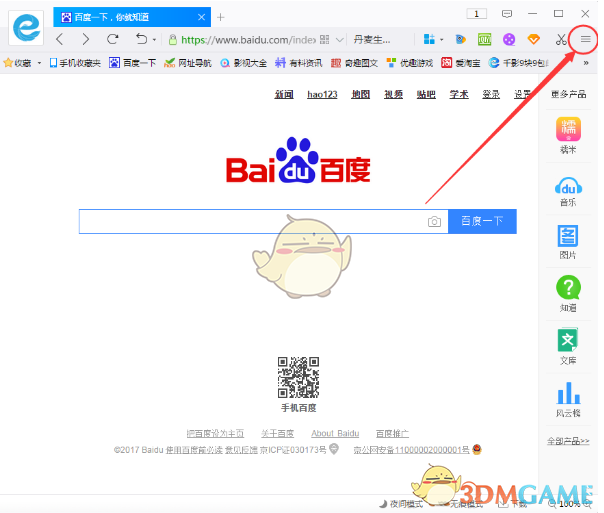Toggle 夜间模式 night mode in status bar
Viewport: 604px width, 513px height.
[x=401, y=504]
